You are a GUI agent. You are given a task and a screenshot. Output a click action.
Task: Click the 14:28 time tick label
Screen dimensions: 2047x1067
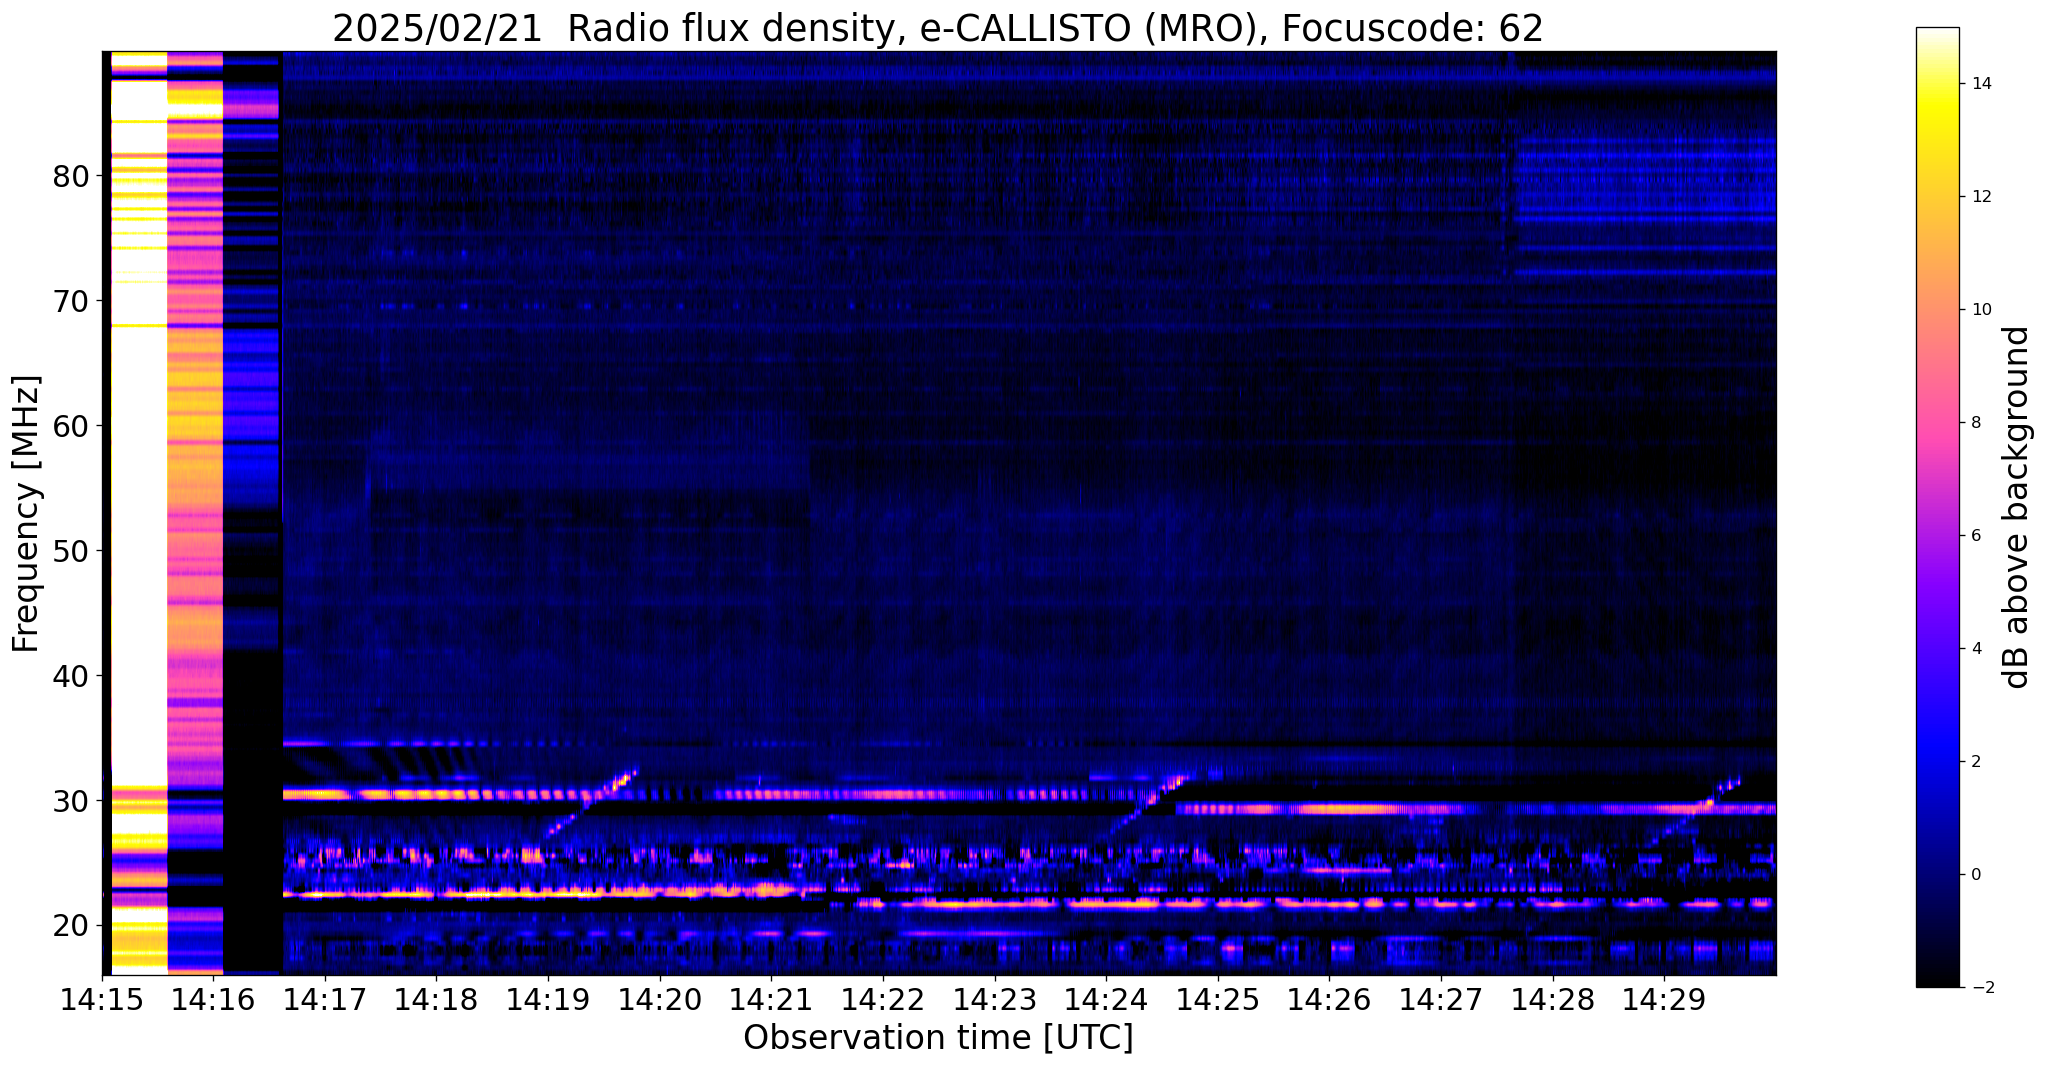tap(1552, 998)
